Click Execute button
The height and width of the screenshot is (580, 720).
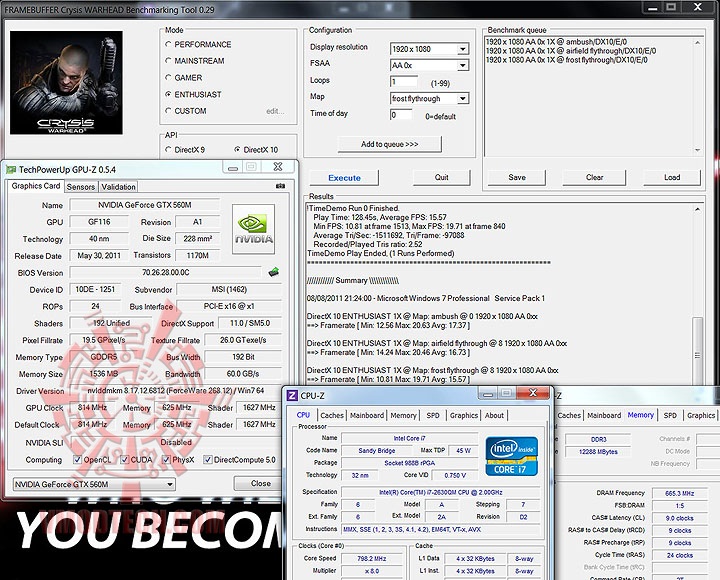click(344, 178)
